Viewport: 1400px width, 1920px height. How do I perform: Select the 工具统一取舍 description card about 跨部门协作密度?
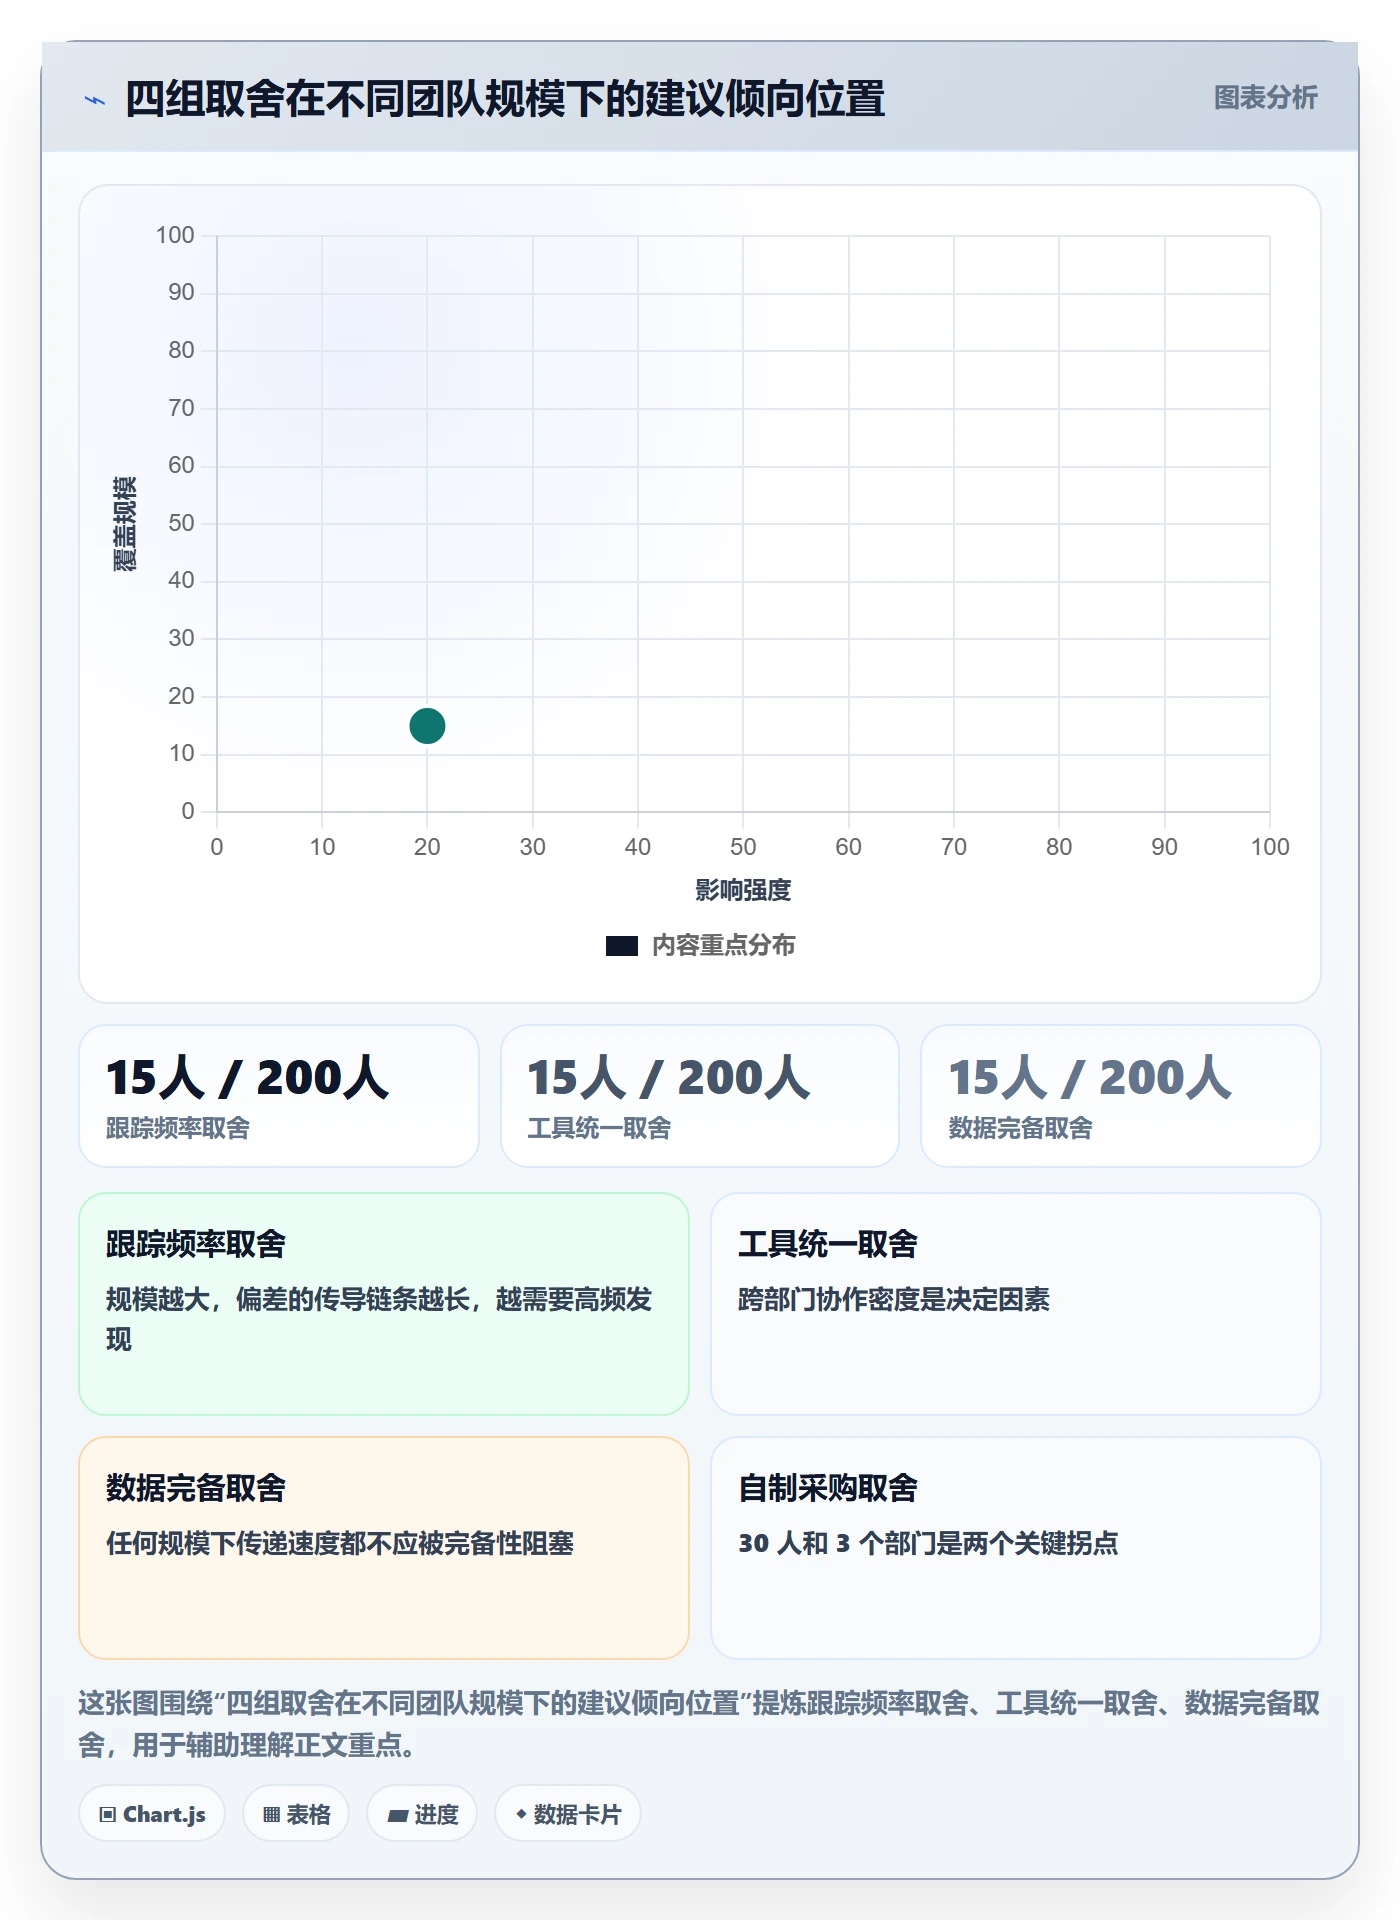1016,1304
